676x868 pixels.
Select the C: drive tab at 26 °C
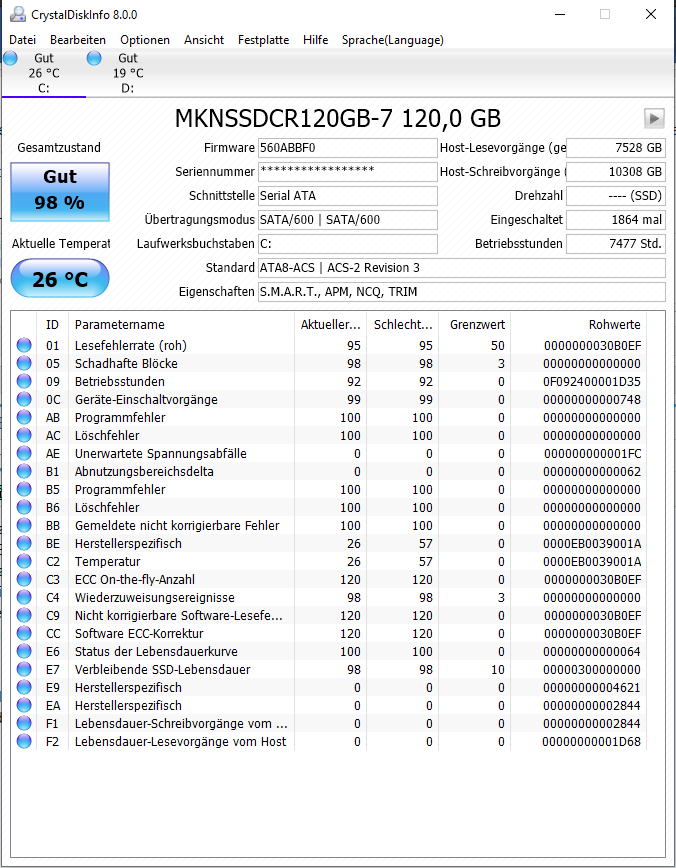point(44,73)
